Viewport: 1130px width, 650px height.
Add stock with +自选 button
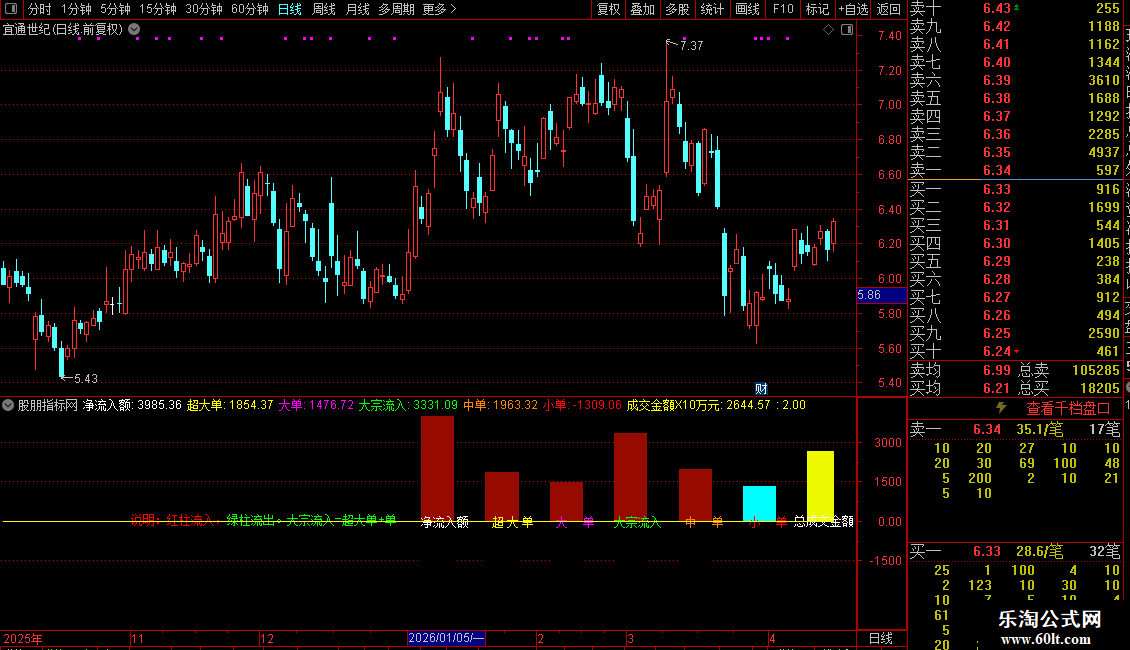tap(853, 9)
